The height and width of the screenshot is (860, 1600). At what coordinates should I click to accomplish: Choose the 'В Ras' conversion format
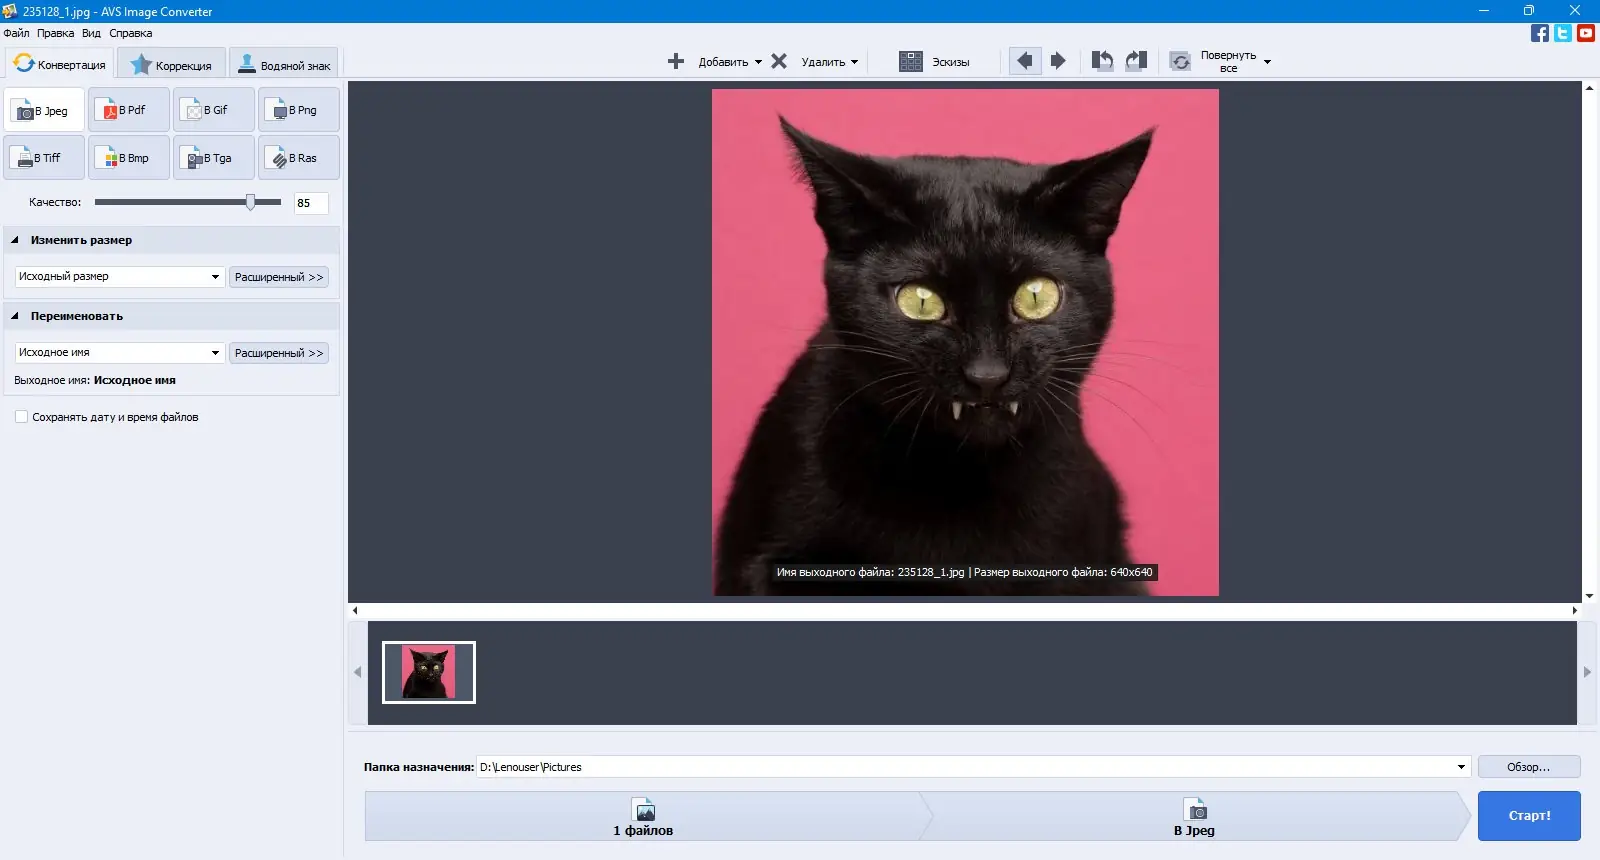[299, 158]
